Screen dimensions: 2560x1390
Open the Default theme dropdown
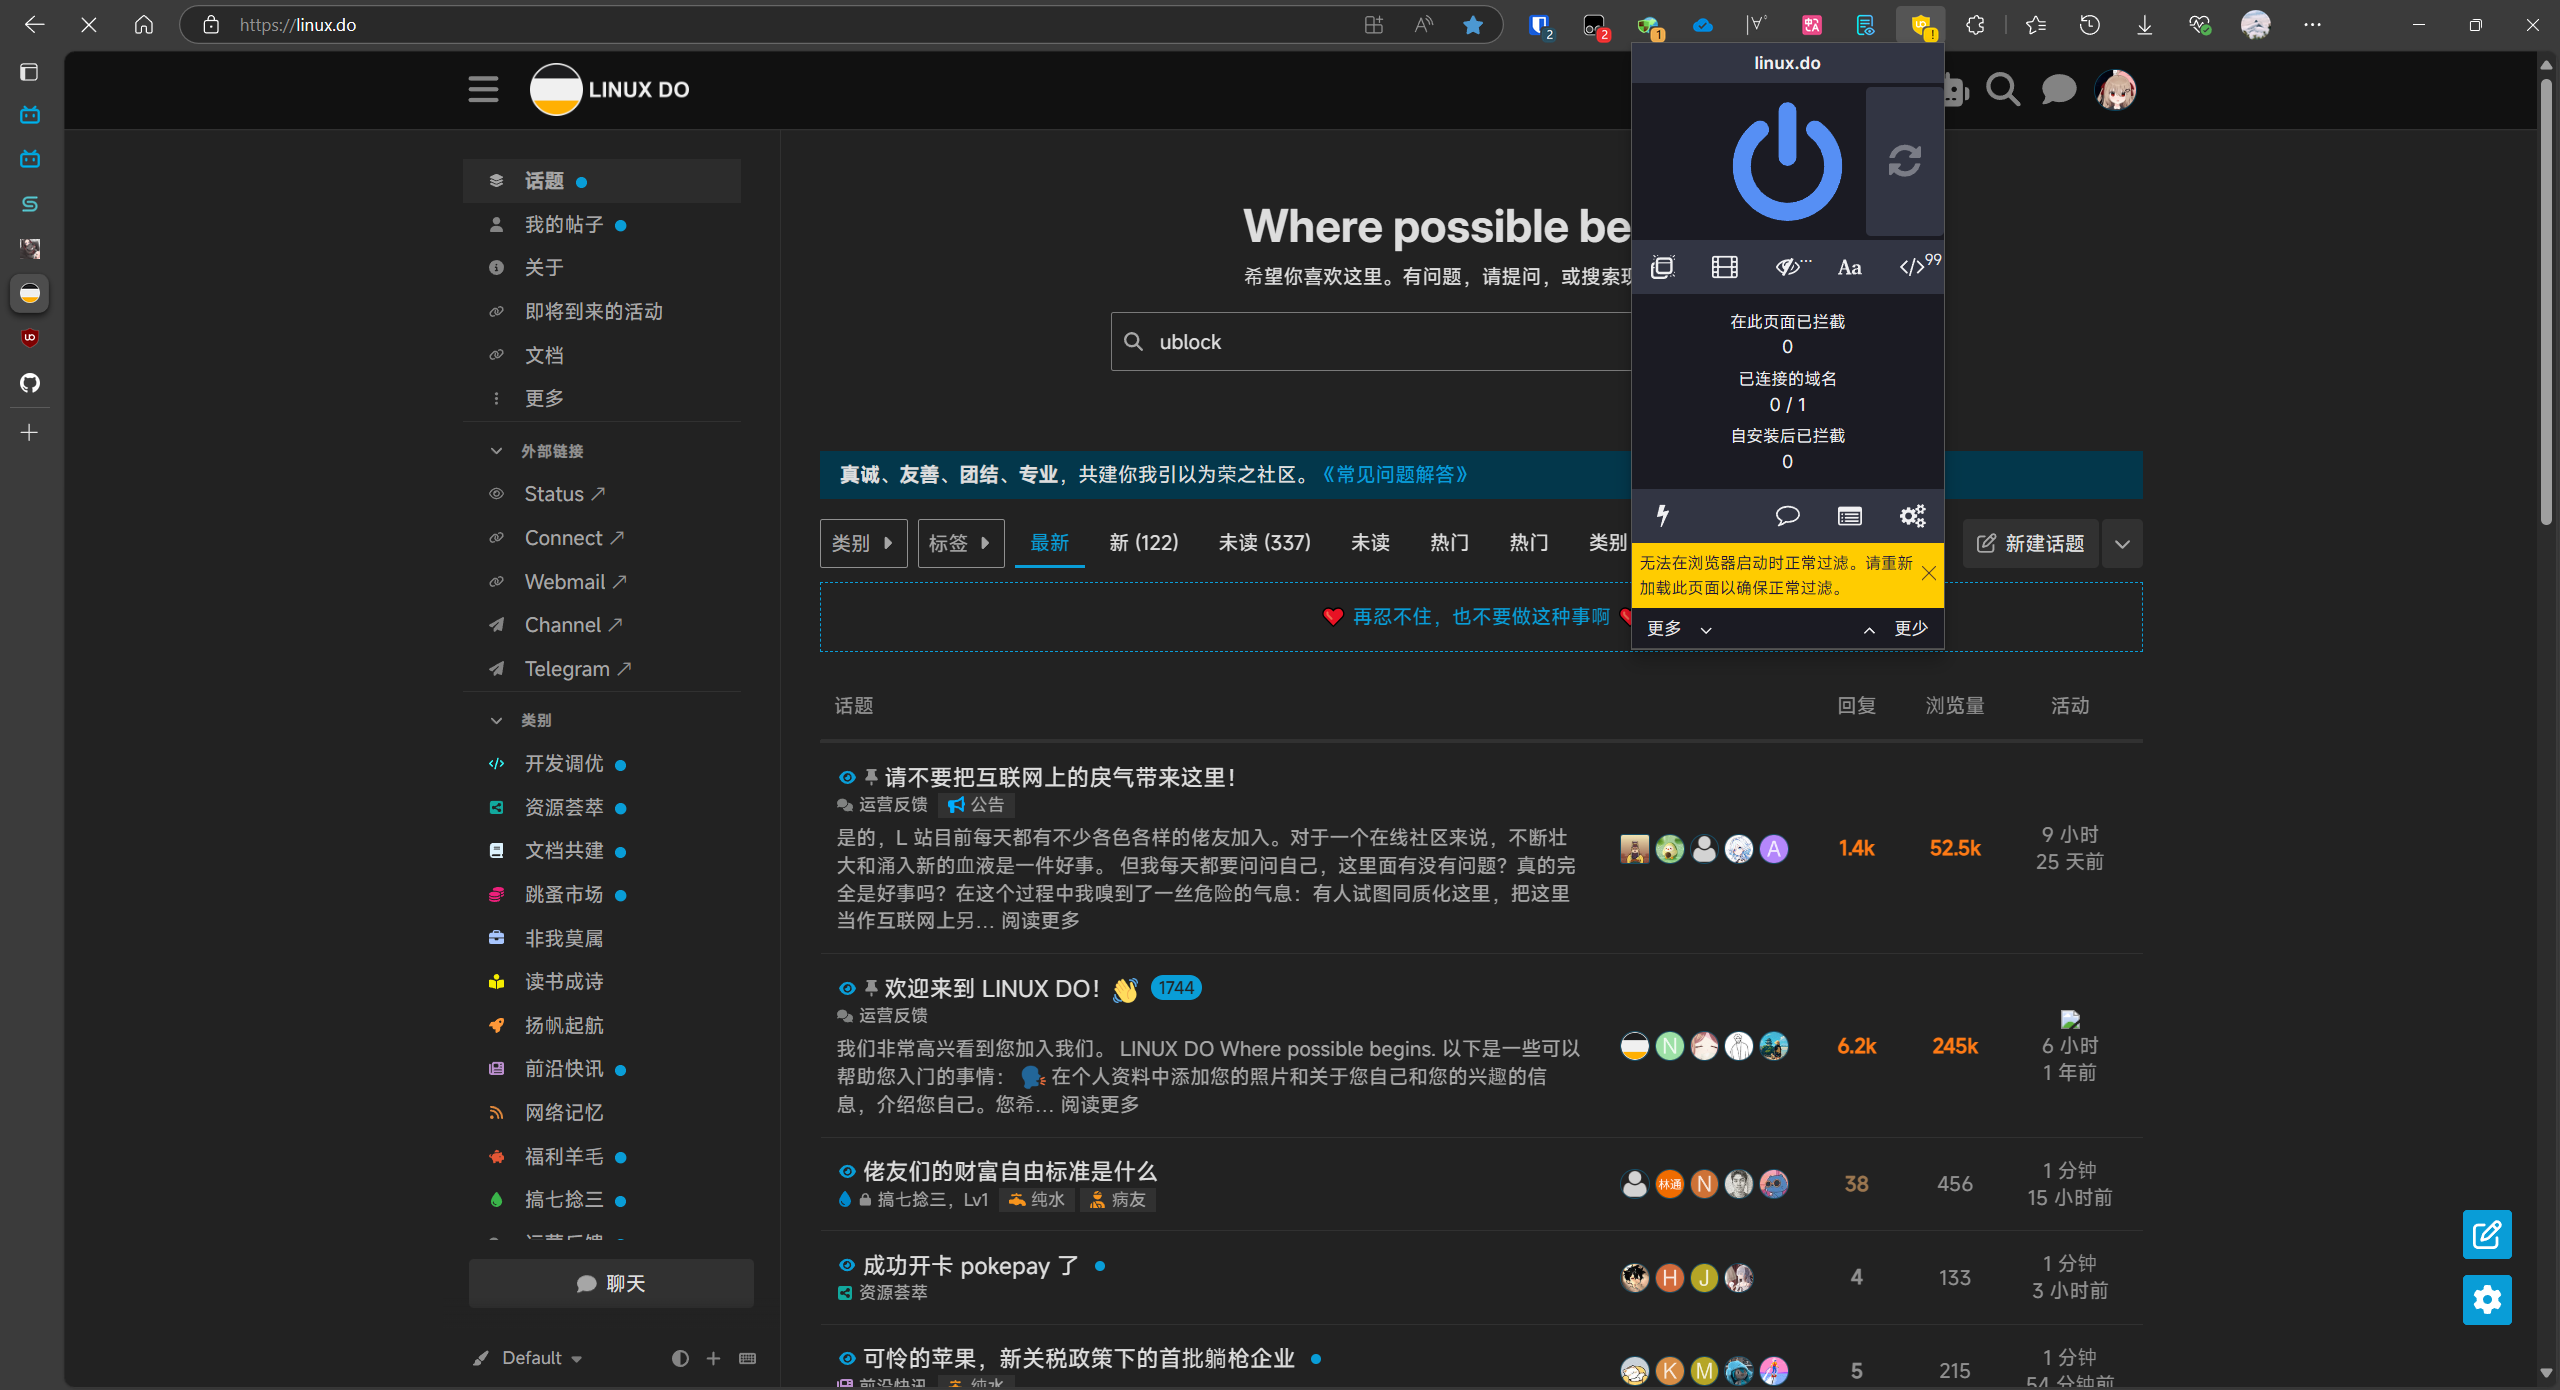click(x=528, y=1358)
